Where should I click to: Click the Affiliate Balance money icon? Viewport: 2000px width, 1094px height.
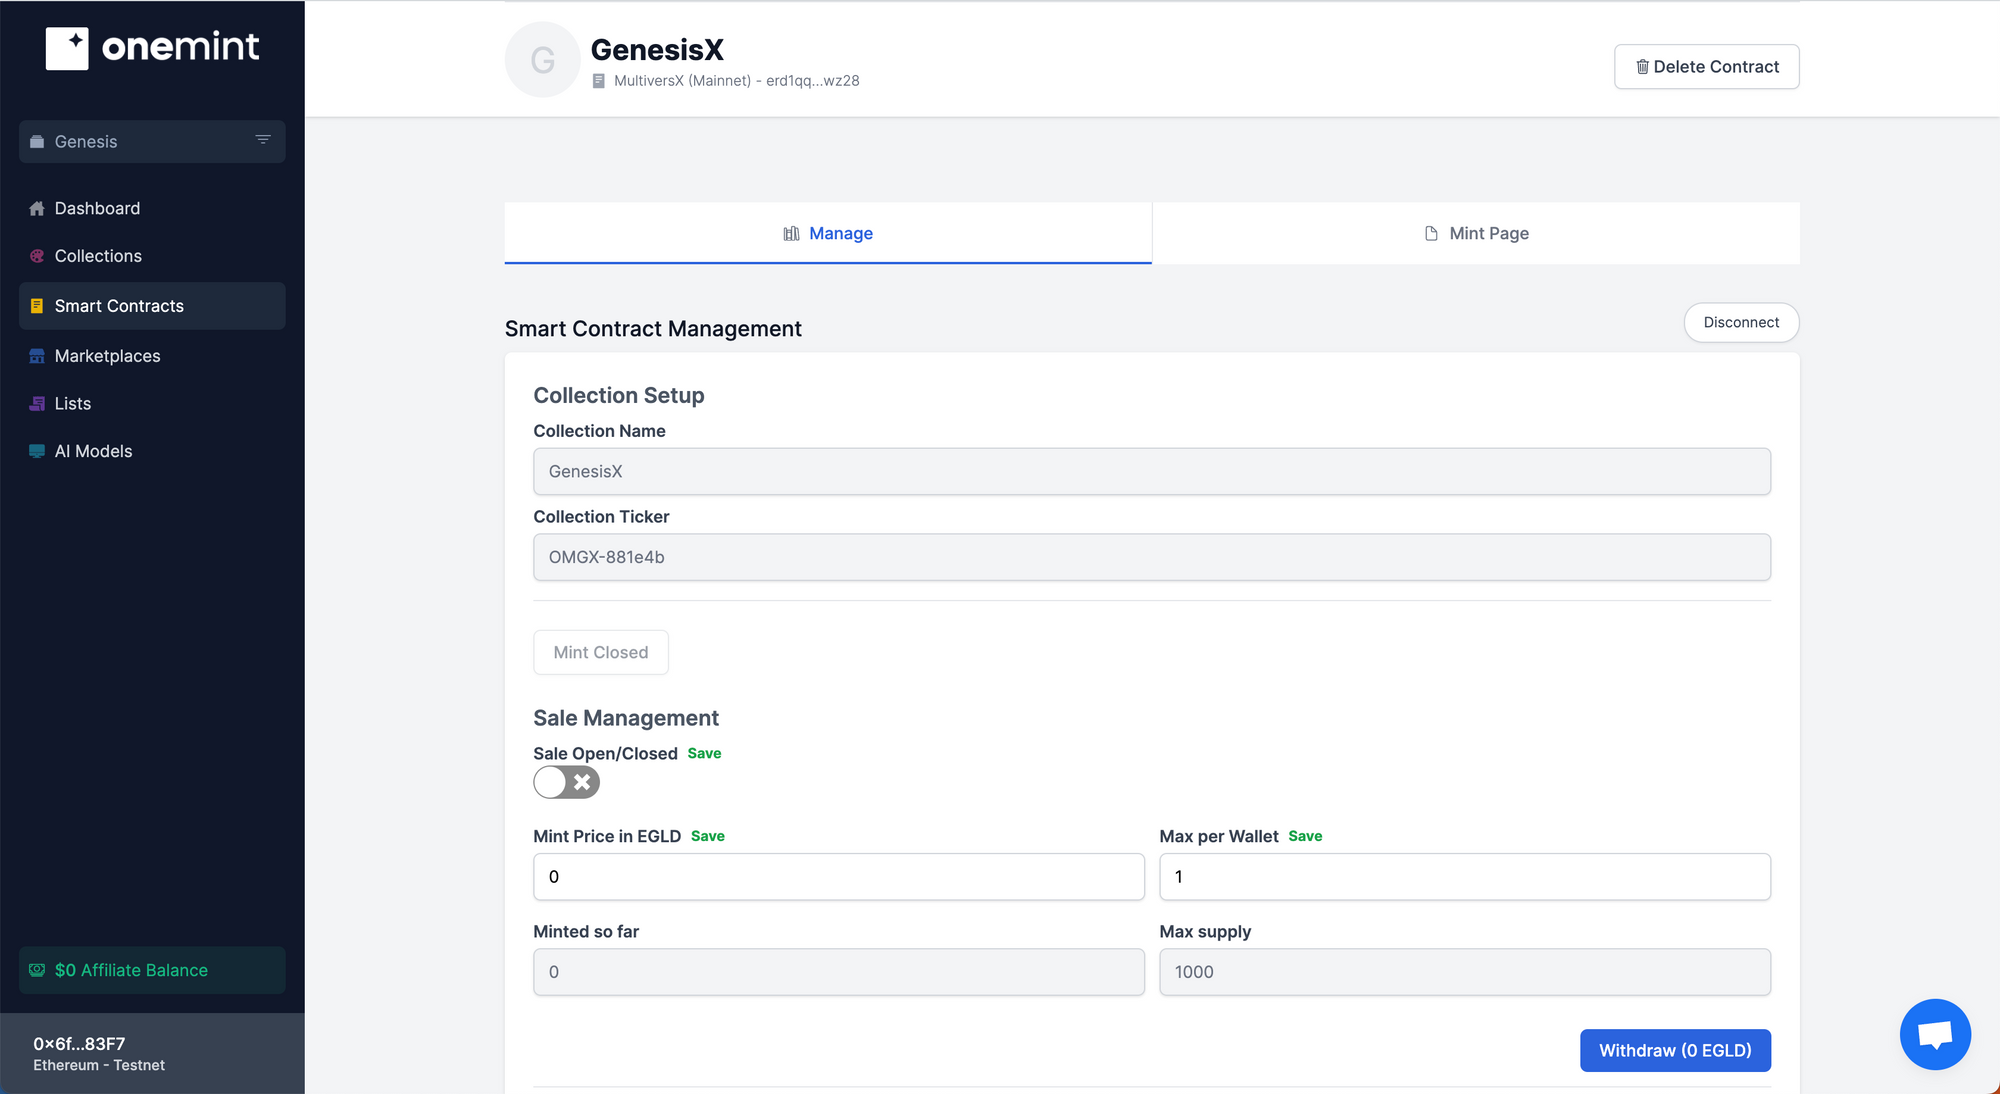(37, 970)
